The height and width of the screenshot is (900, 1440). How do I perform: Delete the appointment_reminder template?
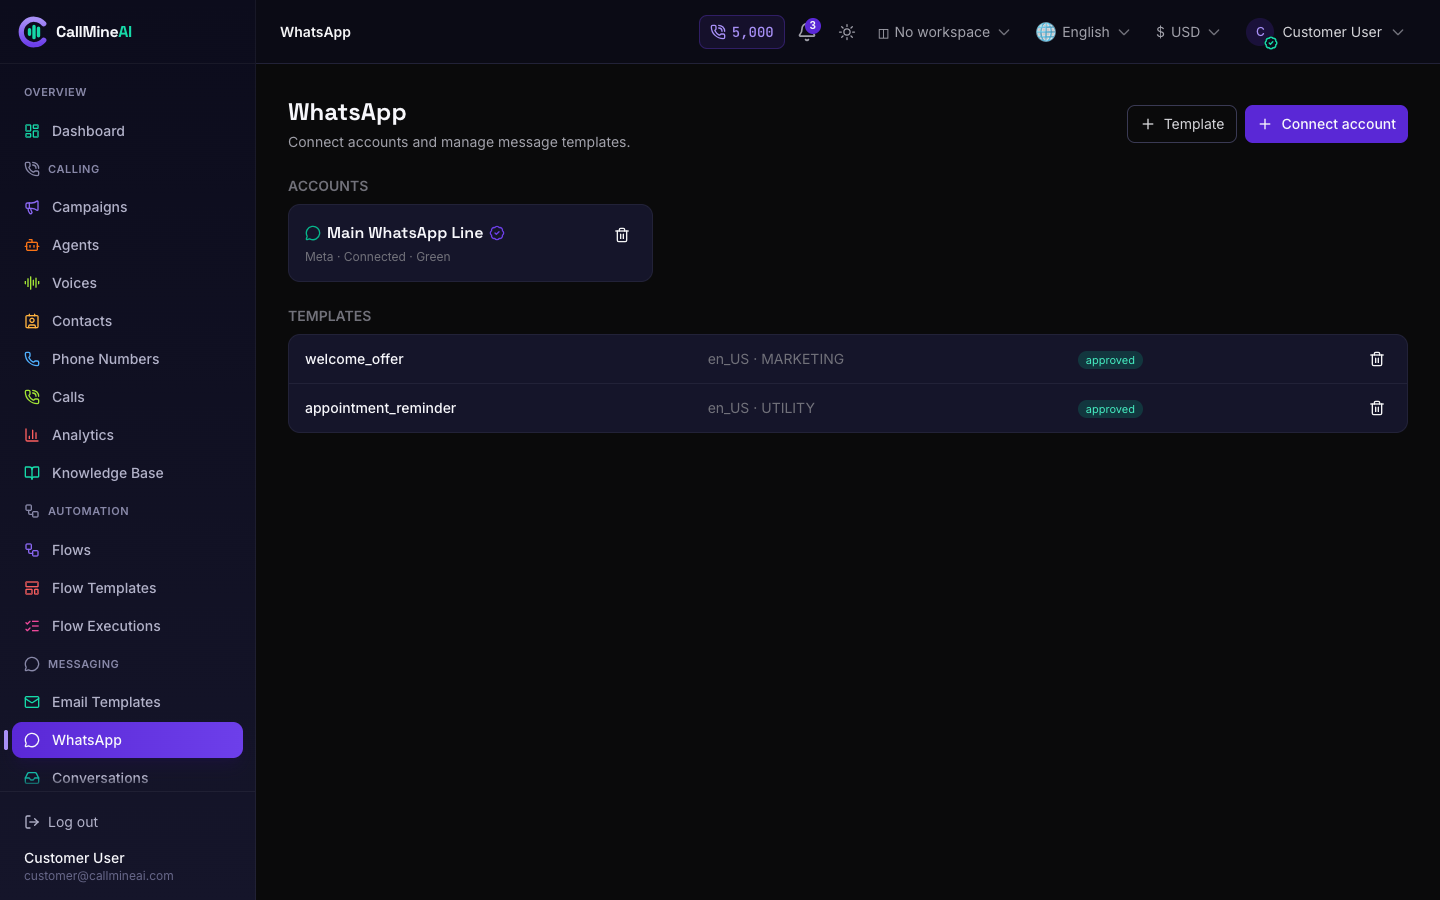coord(1377,408)
